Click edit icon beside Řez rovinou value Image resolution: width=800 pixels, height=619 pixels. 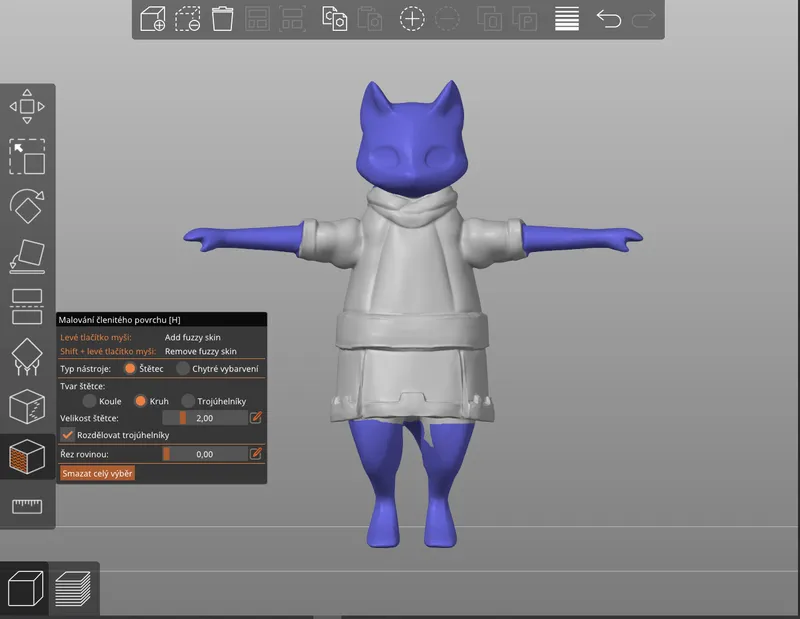(256, 454)
